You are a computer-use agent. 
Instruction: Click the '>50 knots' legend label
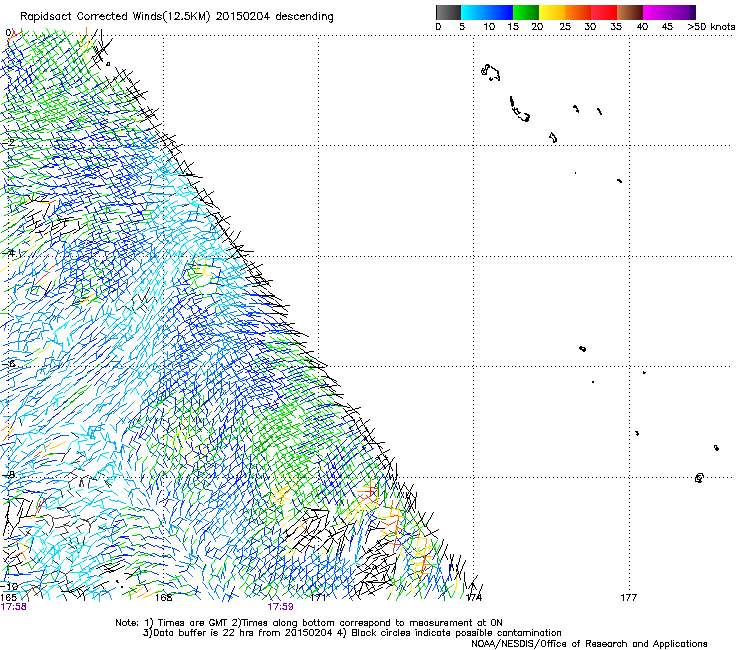[711, 27]
